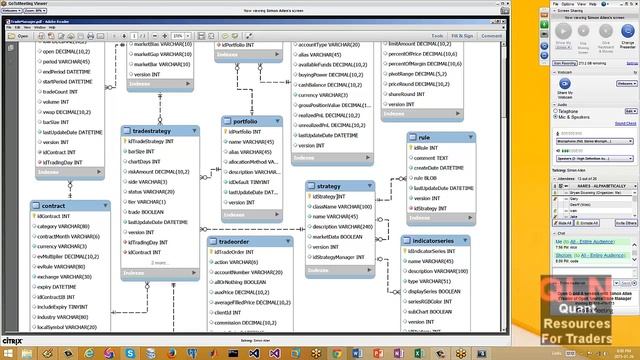640x360 pixels.
Task: Open the Fill & Sign pane
Action: pos(462,36)
